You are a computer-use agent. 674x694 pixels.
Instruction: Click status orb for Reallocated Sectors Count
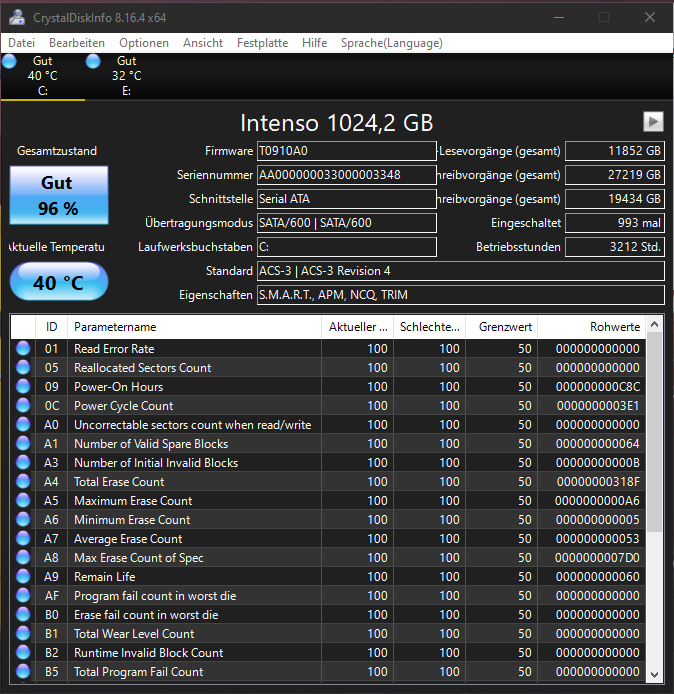pos(23,368)
